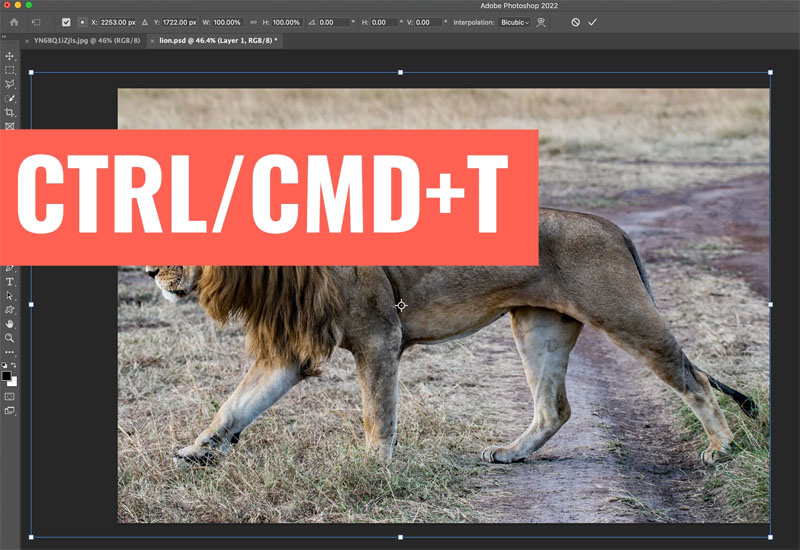Switch to the YN68Q1iZjls.jpg document tab
This screenshot has width=800, height=550.
pyautogui.click(x=87, y=40)
